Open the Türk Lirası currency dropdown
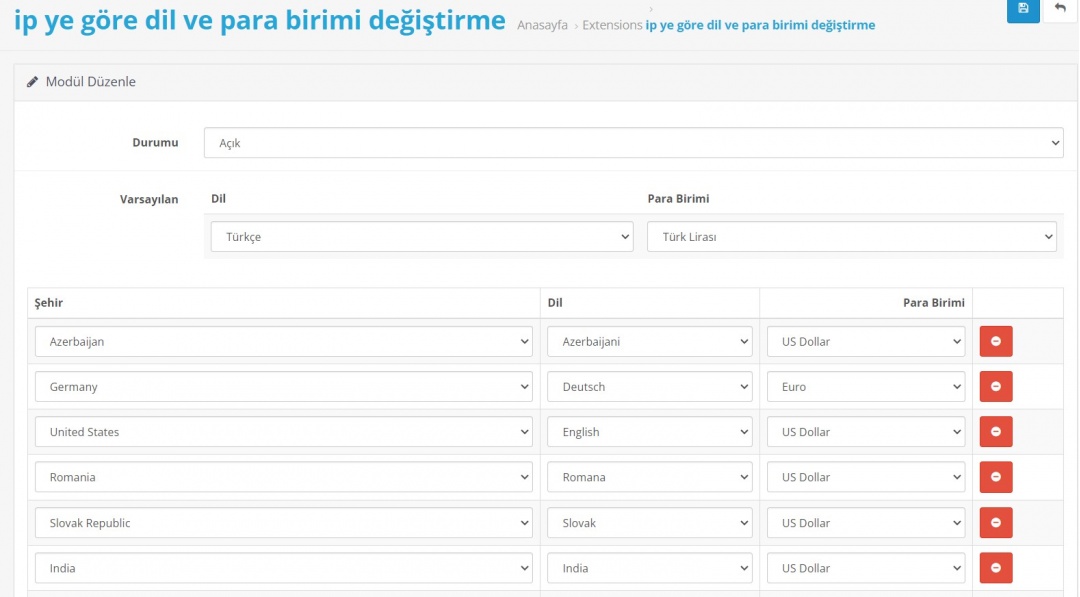The image size is (1080, 597). click(851, 237)
